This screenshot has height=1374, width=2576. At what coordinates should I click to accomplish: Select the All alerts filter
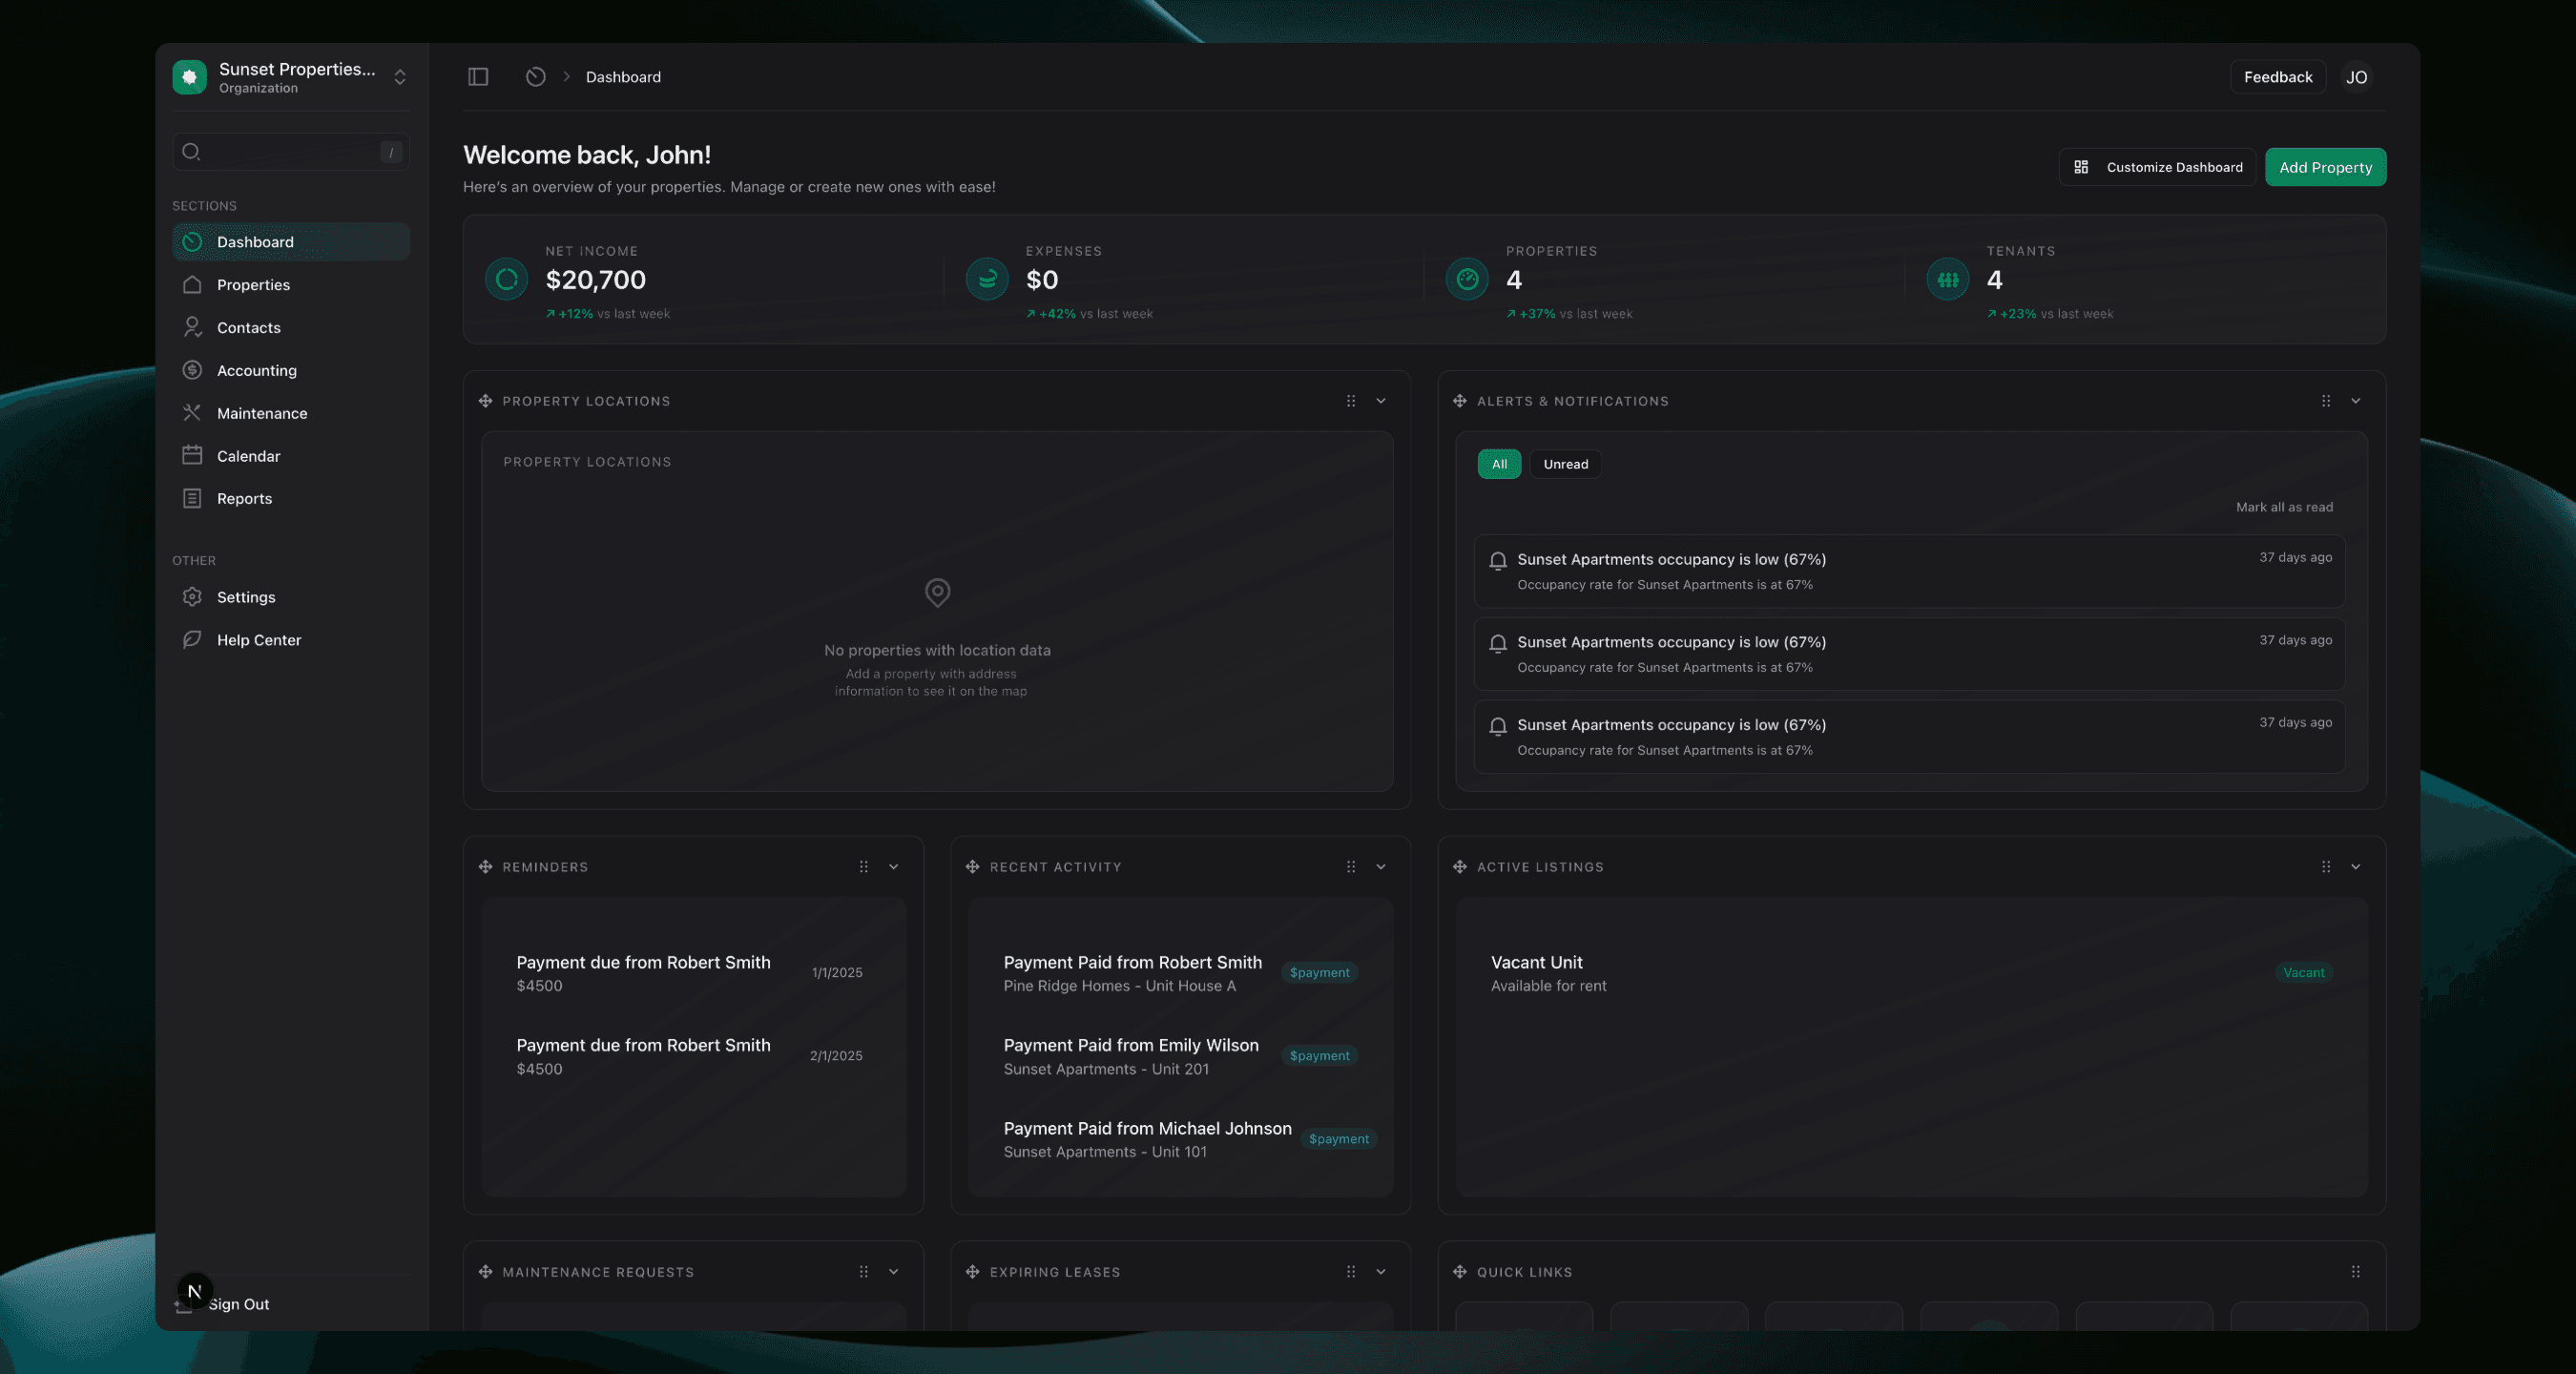click(1499, 464)
